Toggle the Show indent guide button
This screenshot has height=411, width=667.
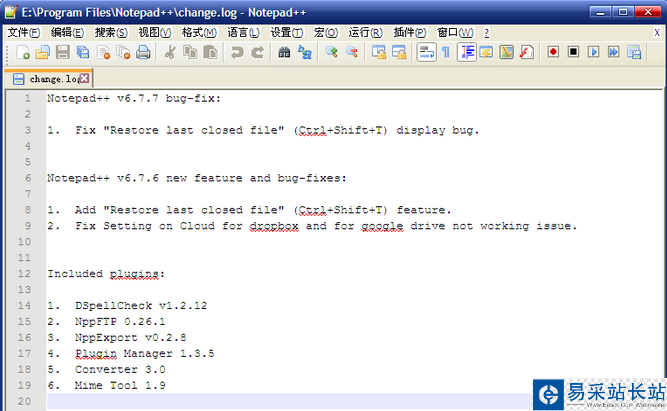pyautogui.click(x=467, y=52)
